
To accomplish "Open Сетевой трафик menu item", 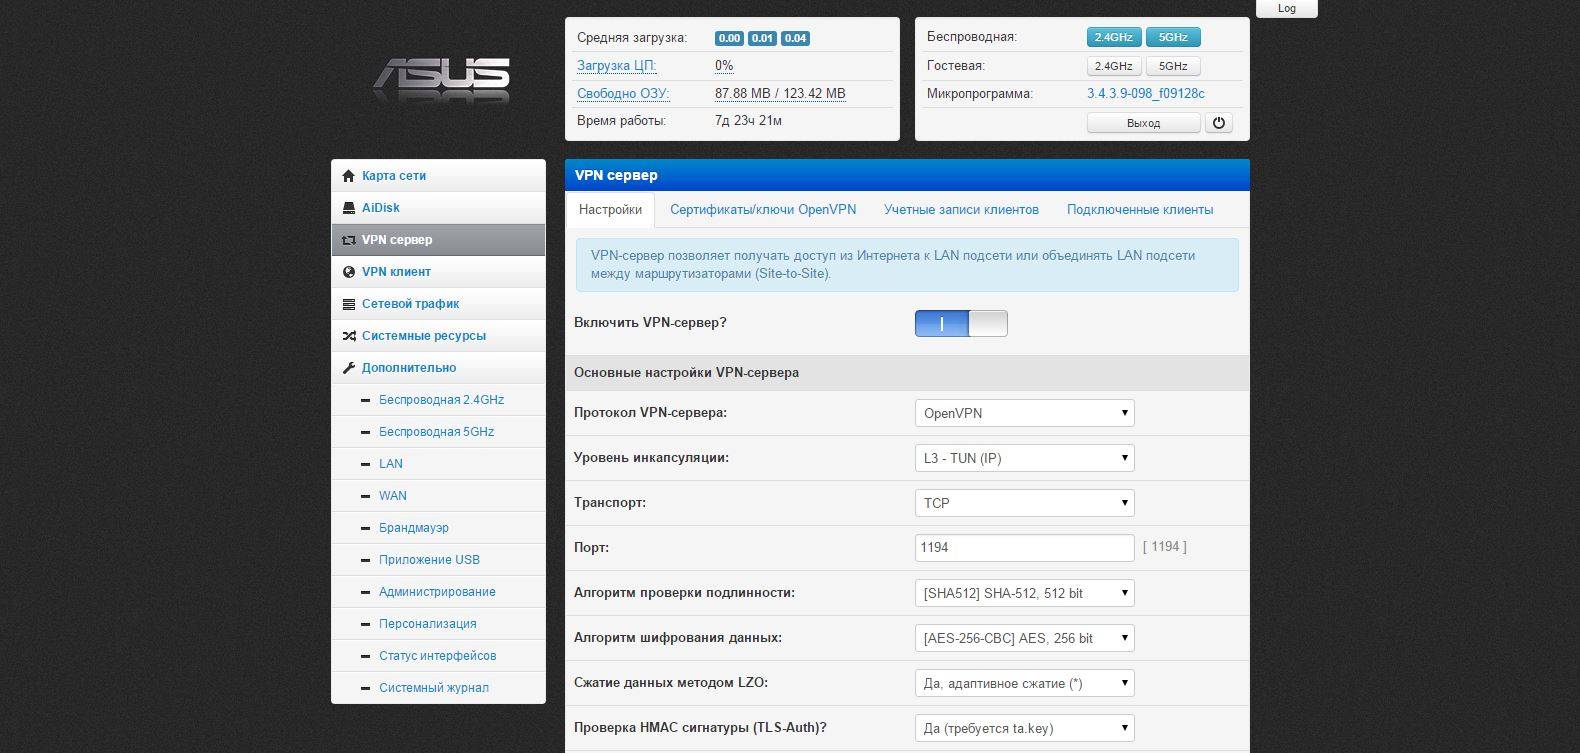I will coord(438,304).
